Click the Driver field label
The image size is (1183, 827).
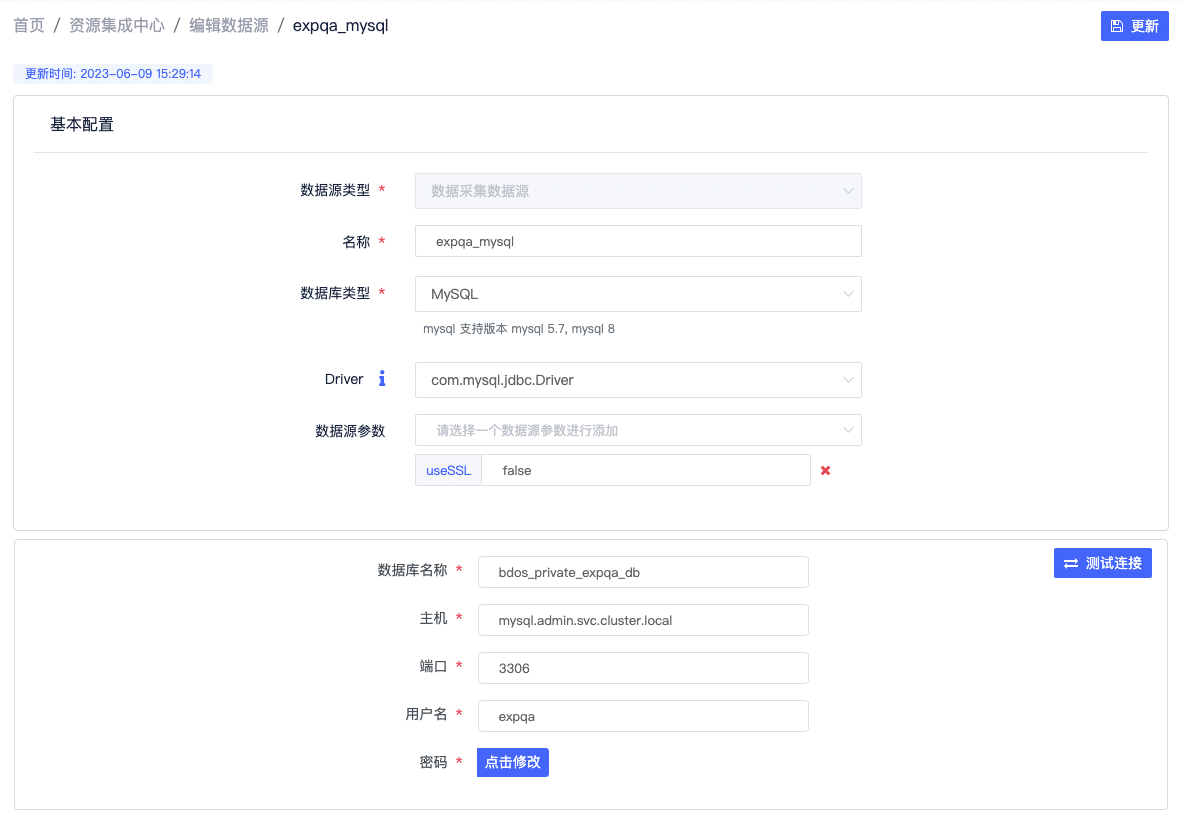click(344, 379)
